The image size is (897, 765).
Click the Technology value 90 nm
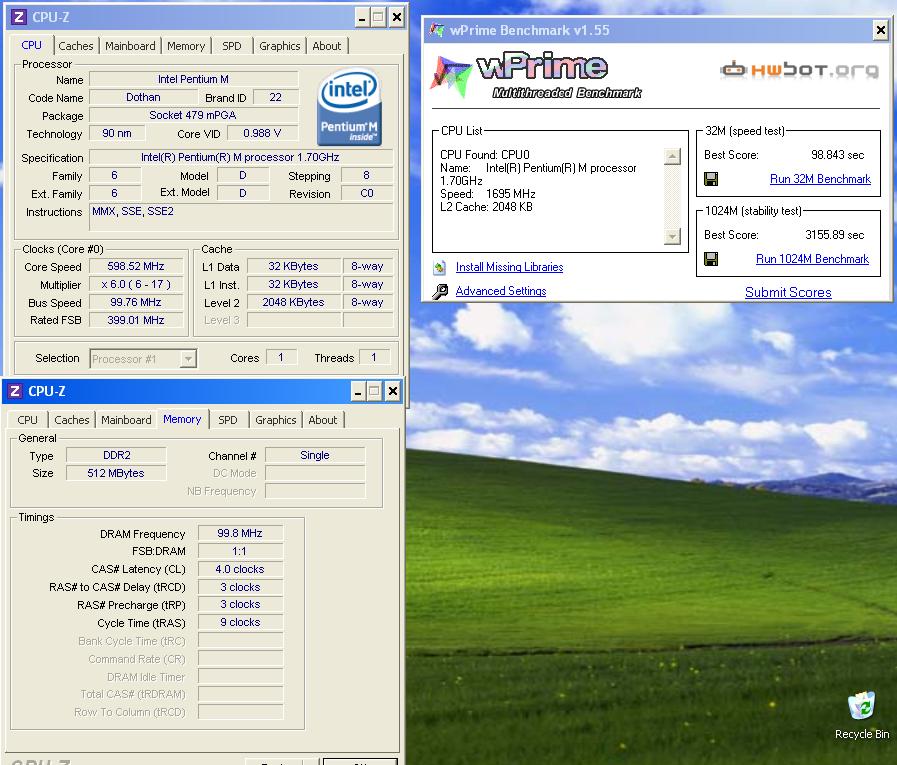click(117, 133)
